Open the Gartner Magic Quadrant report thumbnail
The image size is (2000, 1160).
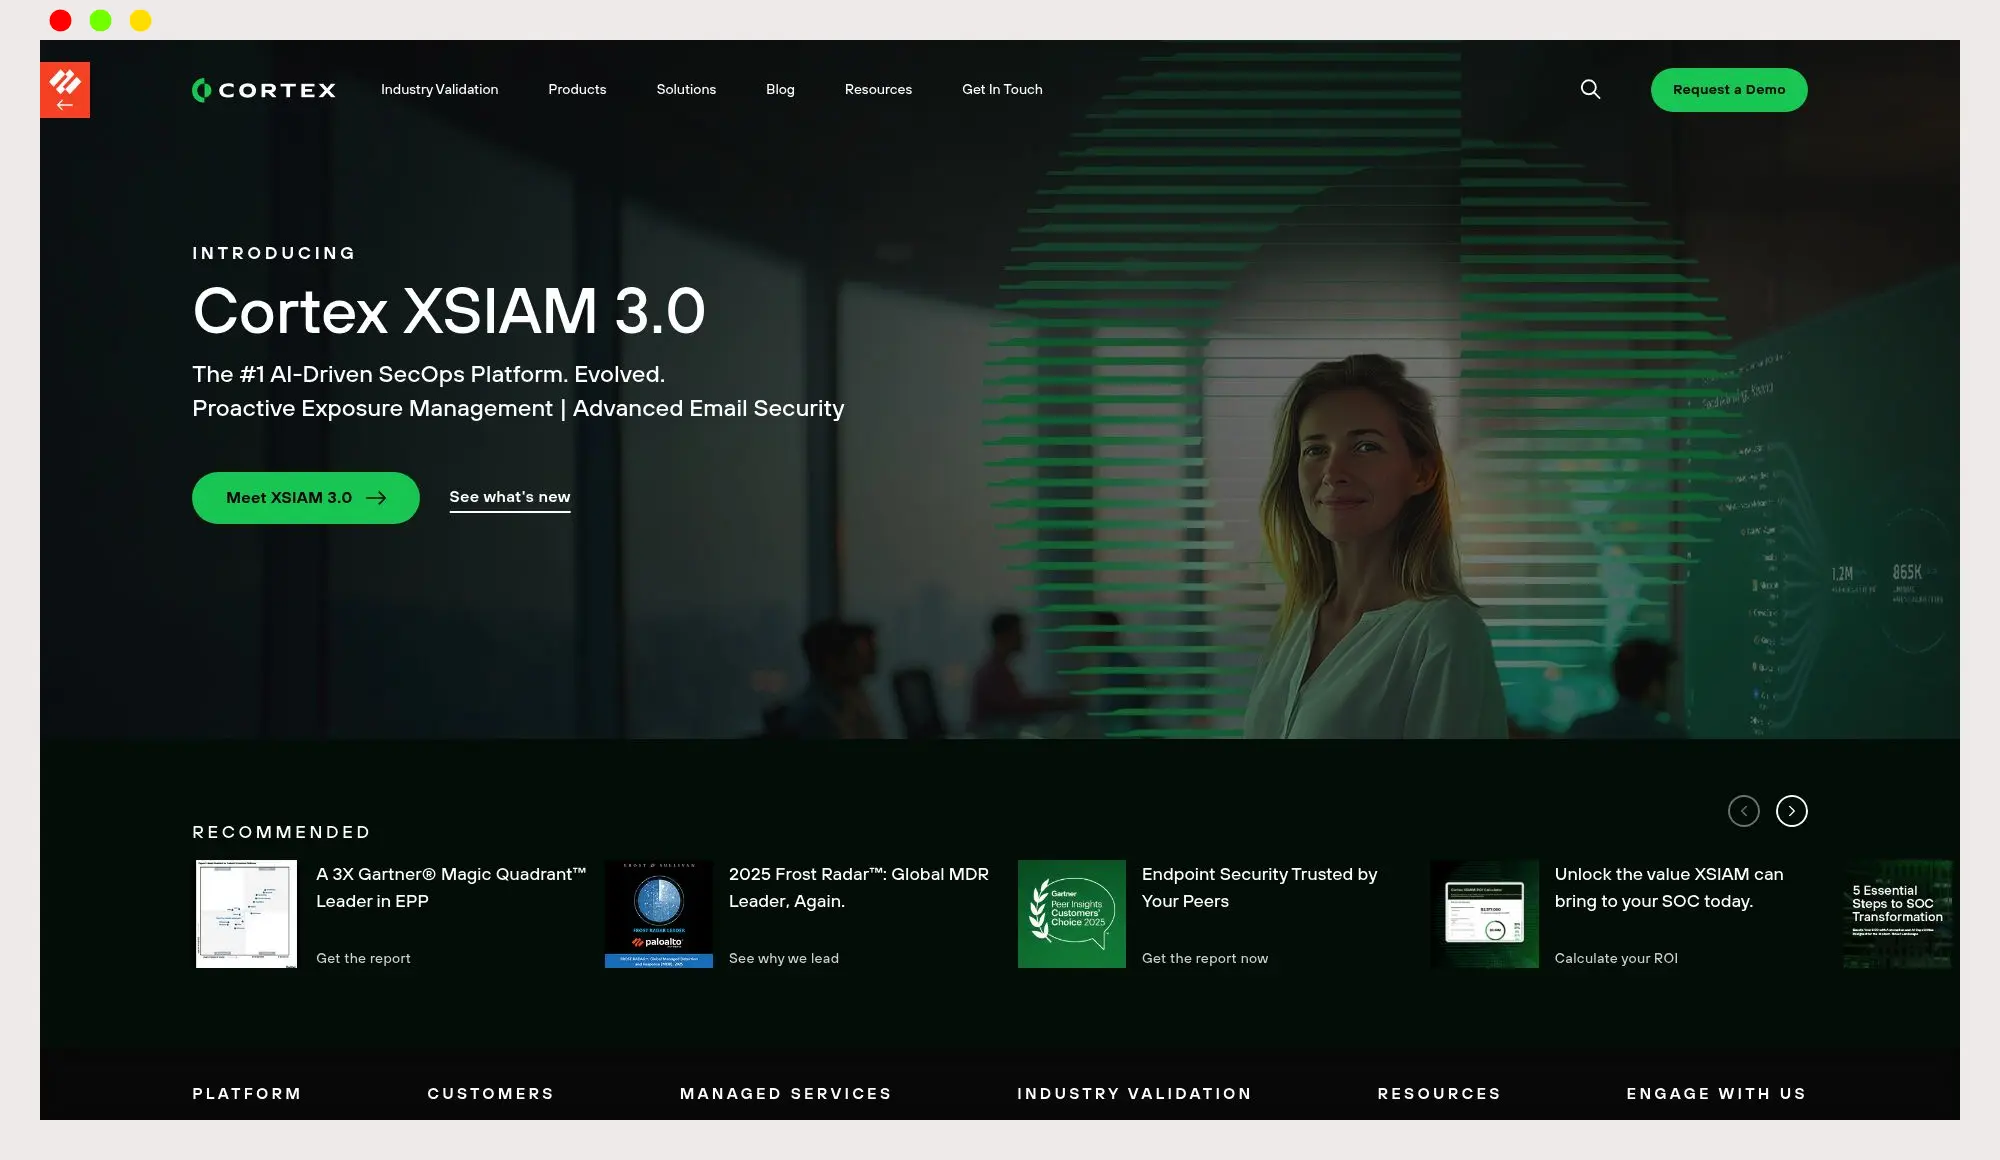(246, 914)
